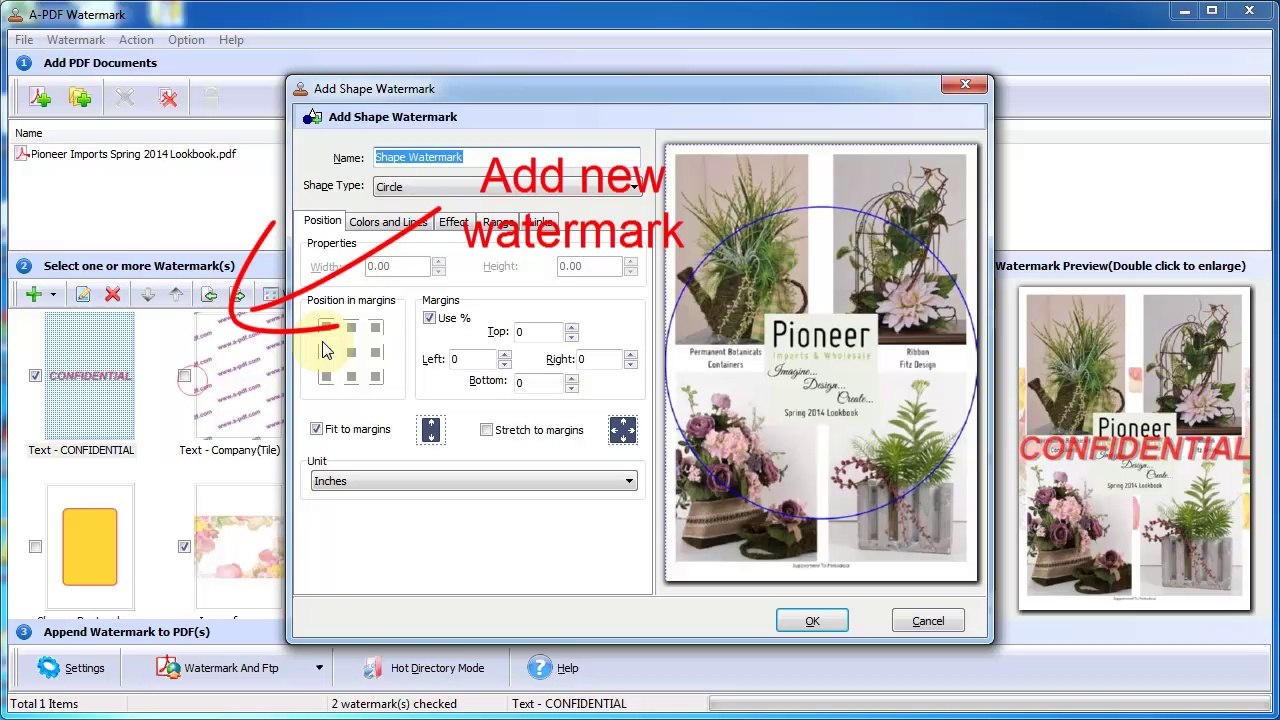Click the Stretch to margins four-arrows icon

tap(623, 430)
